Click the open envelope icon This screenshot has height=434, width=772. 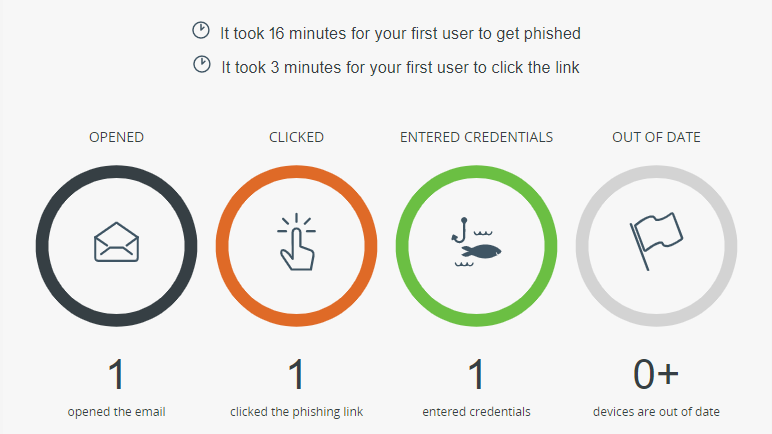116,242
